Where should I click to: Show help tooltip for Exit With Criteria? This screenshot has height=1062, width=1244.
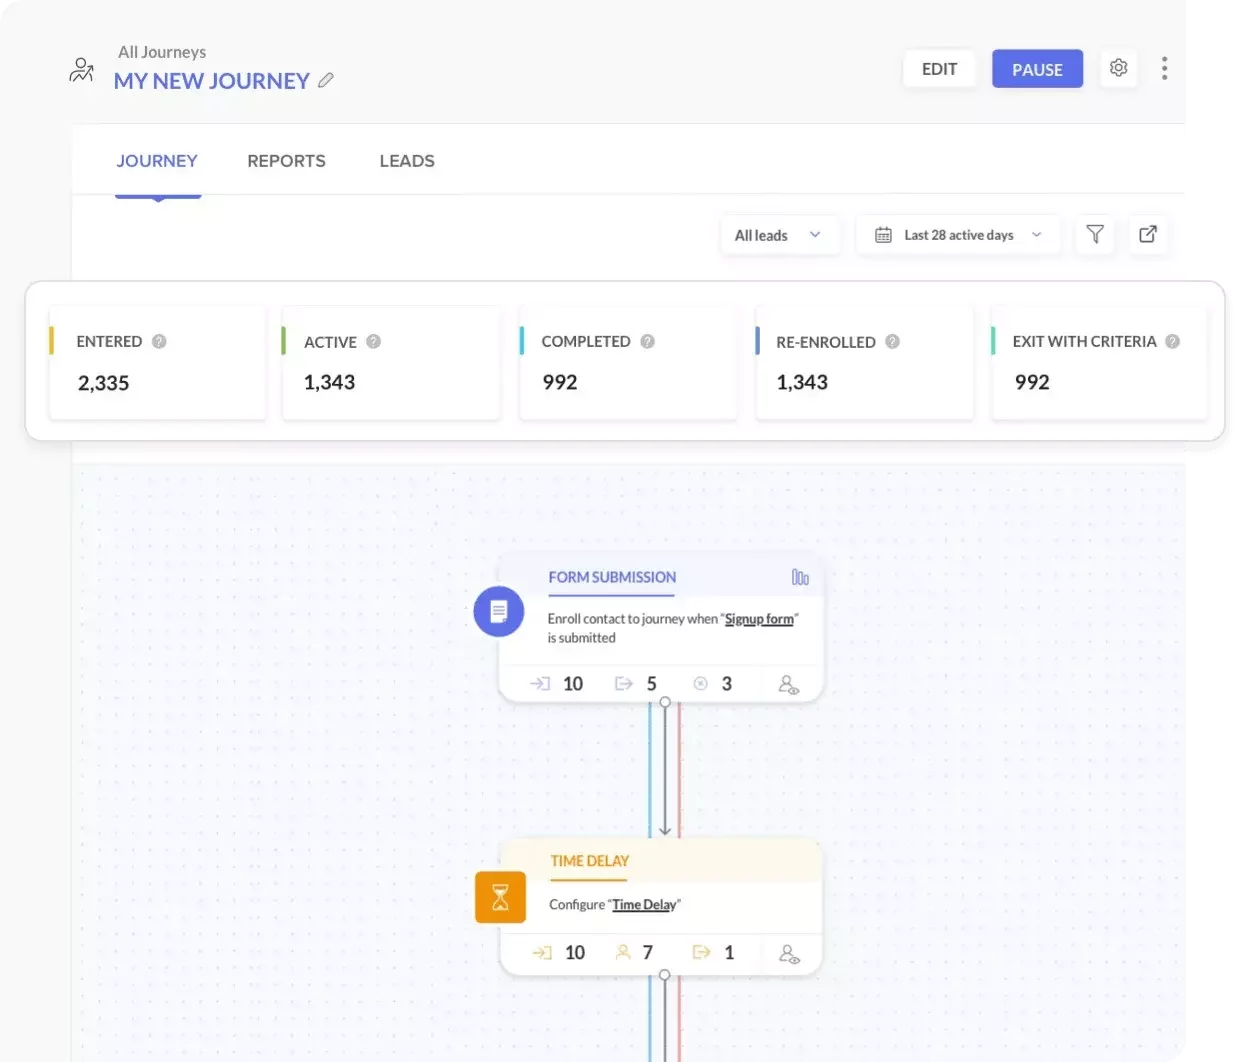point(1173,341)
